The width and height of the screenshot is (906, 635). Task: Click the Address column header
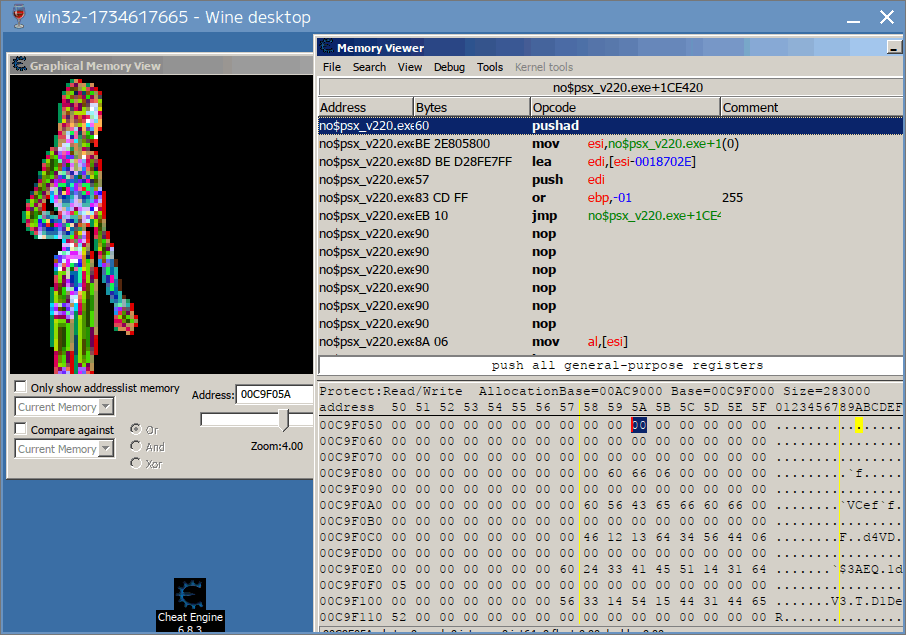pyautogui.click(x=366, y=107)
